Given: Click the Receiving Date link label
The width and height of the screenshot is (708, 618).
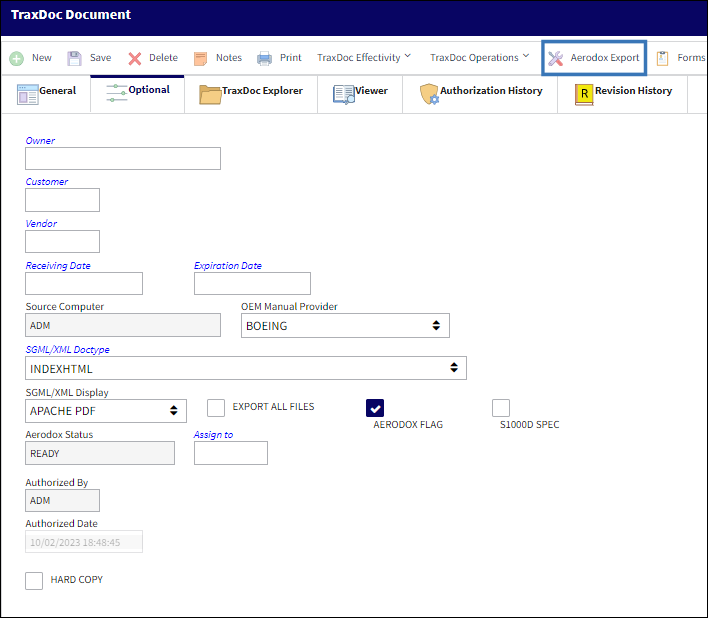Looking at the screenshot, I should tap(58, 265).
